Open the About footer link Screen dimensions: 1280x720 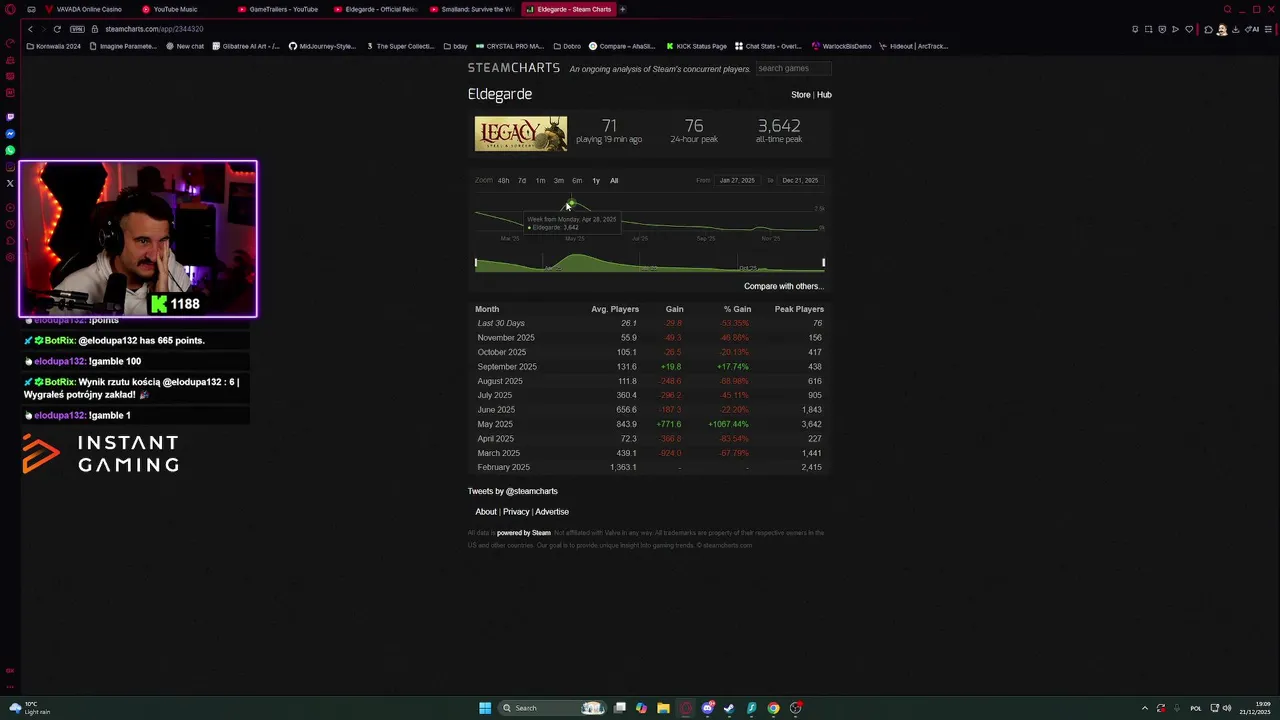click(x=486, y=512)
